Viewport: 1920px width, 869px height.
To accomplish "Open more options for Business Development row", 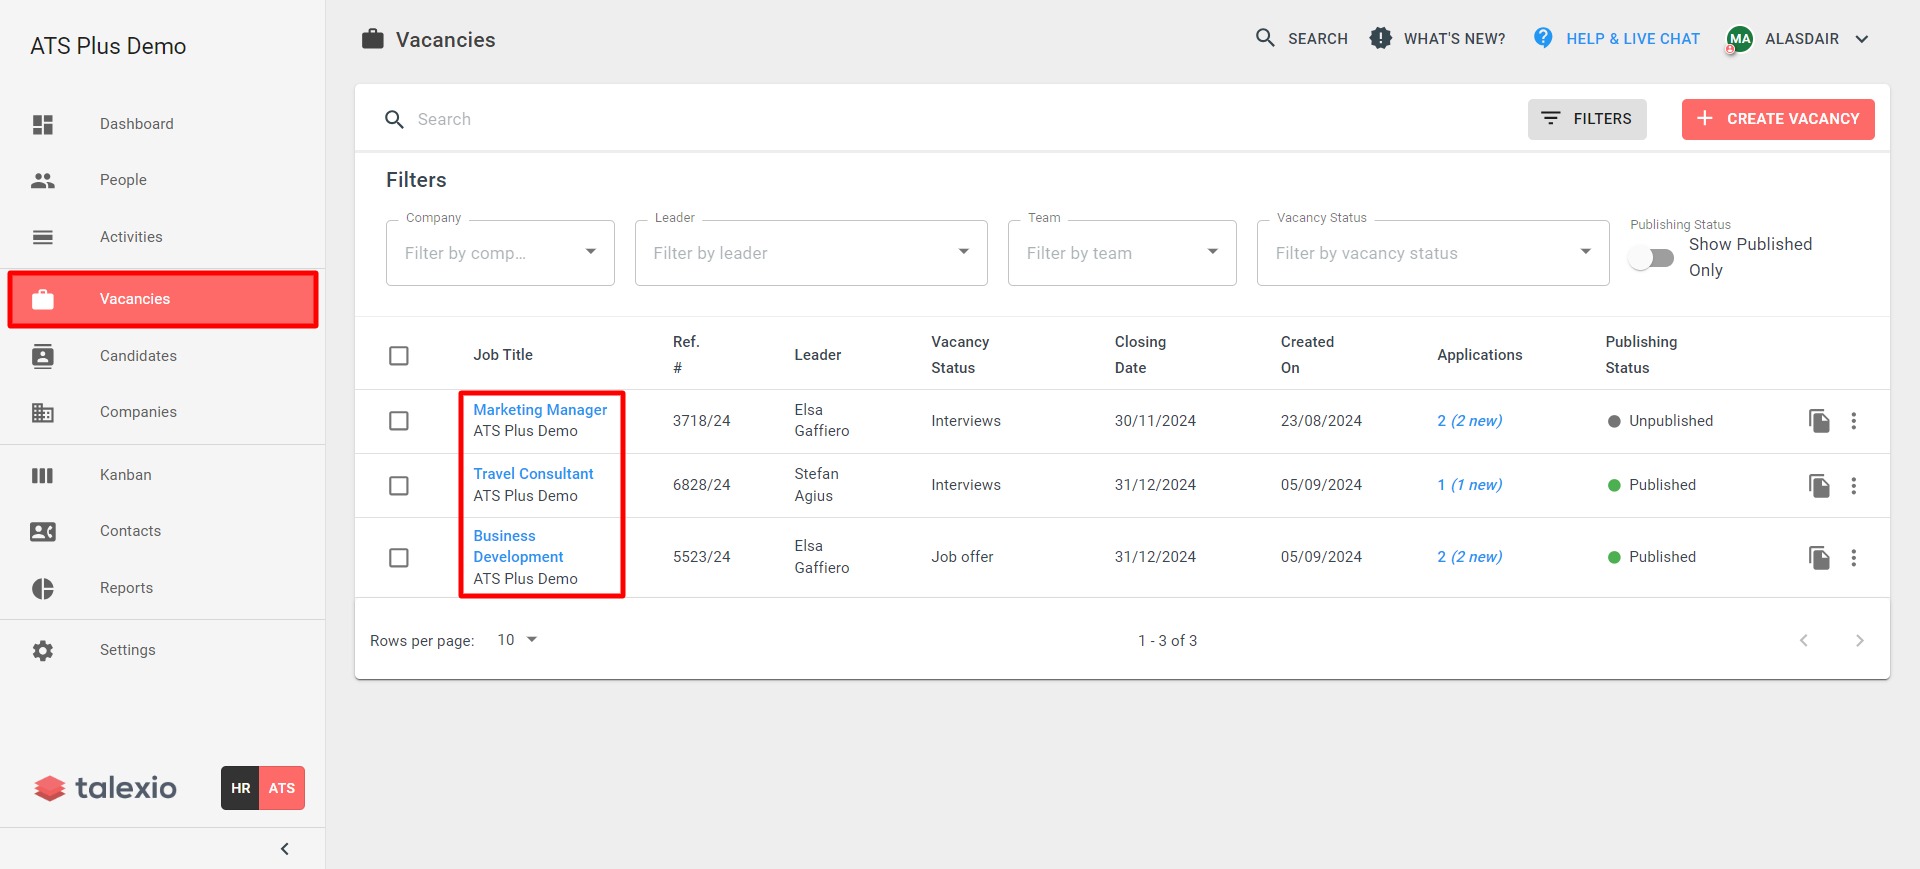I will 1853,557.
